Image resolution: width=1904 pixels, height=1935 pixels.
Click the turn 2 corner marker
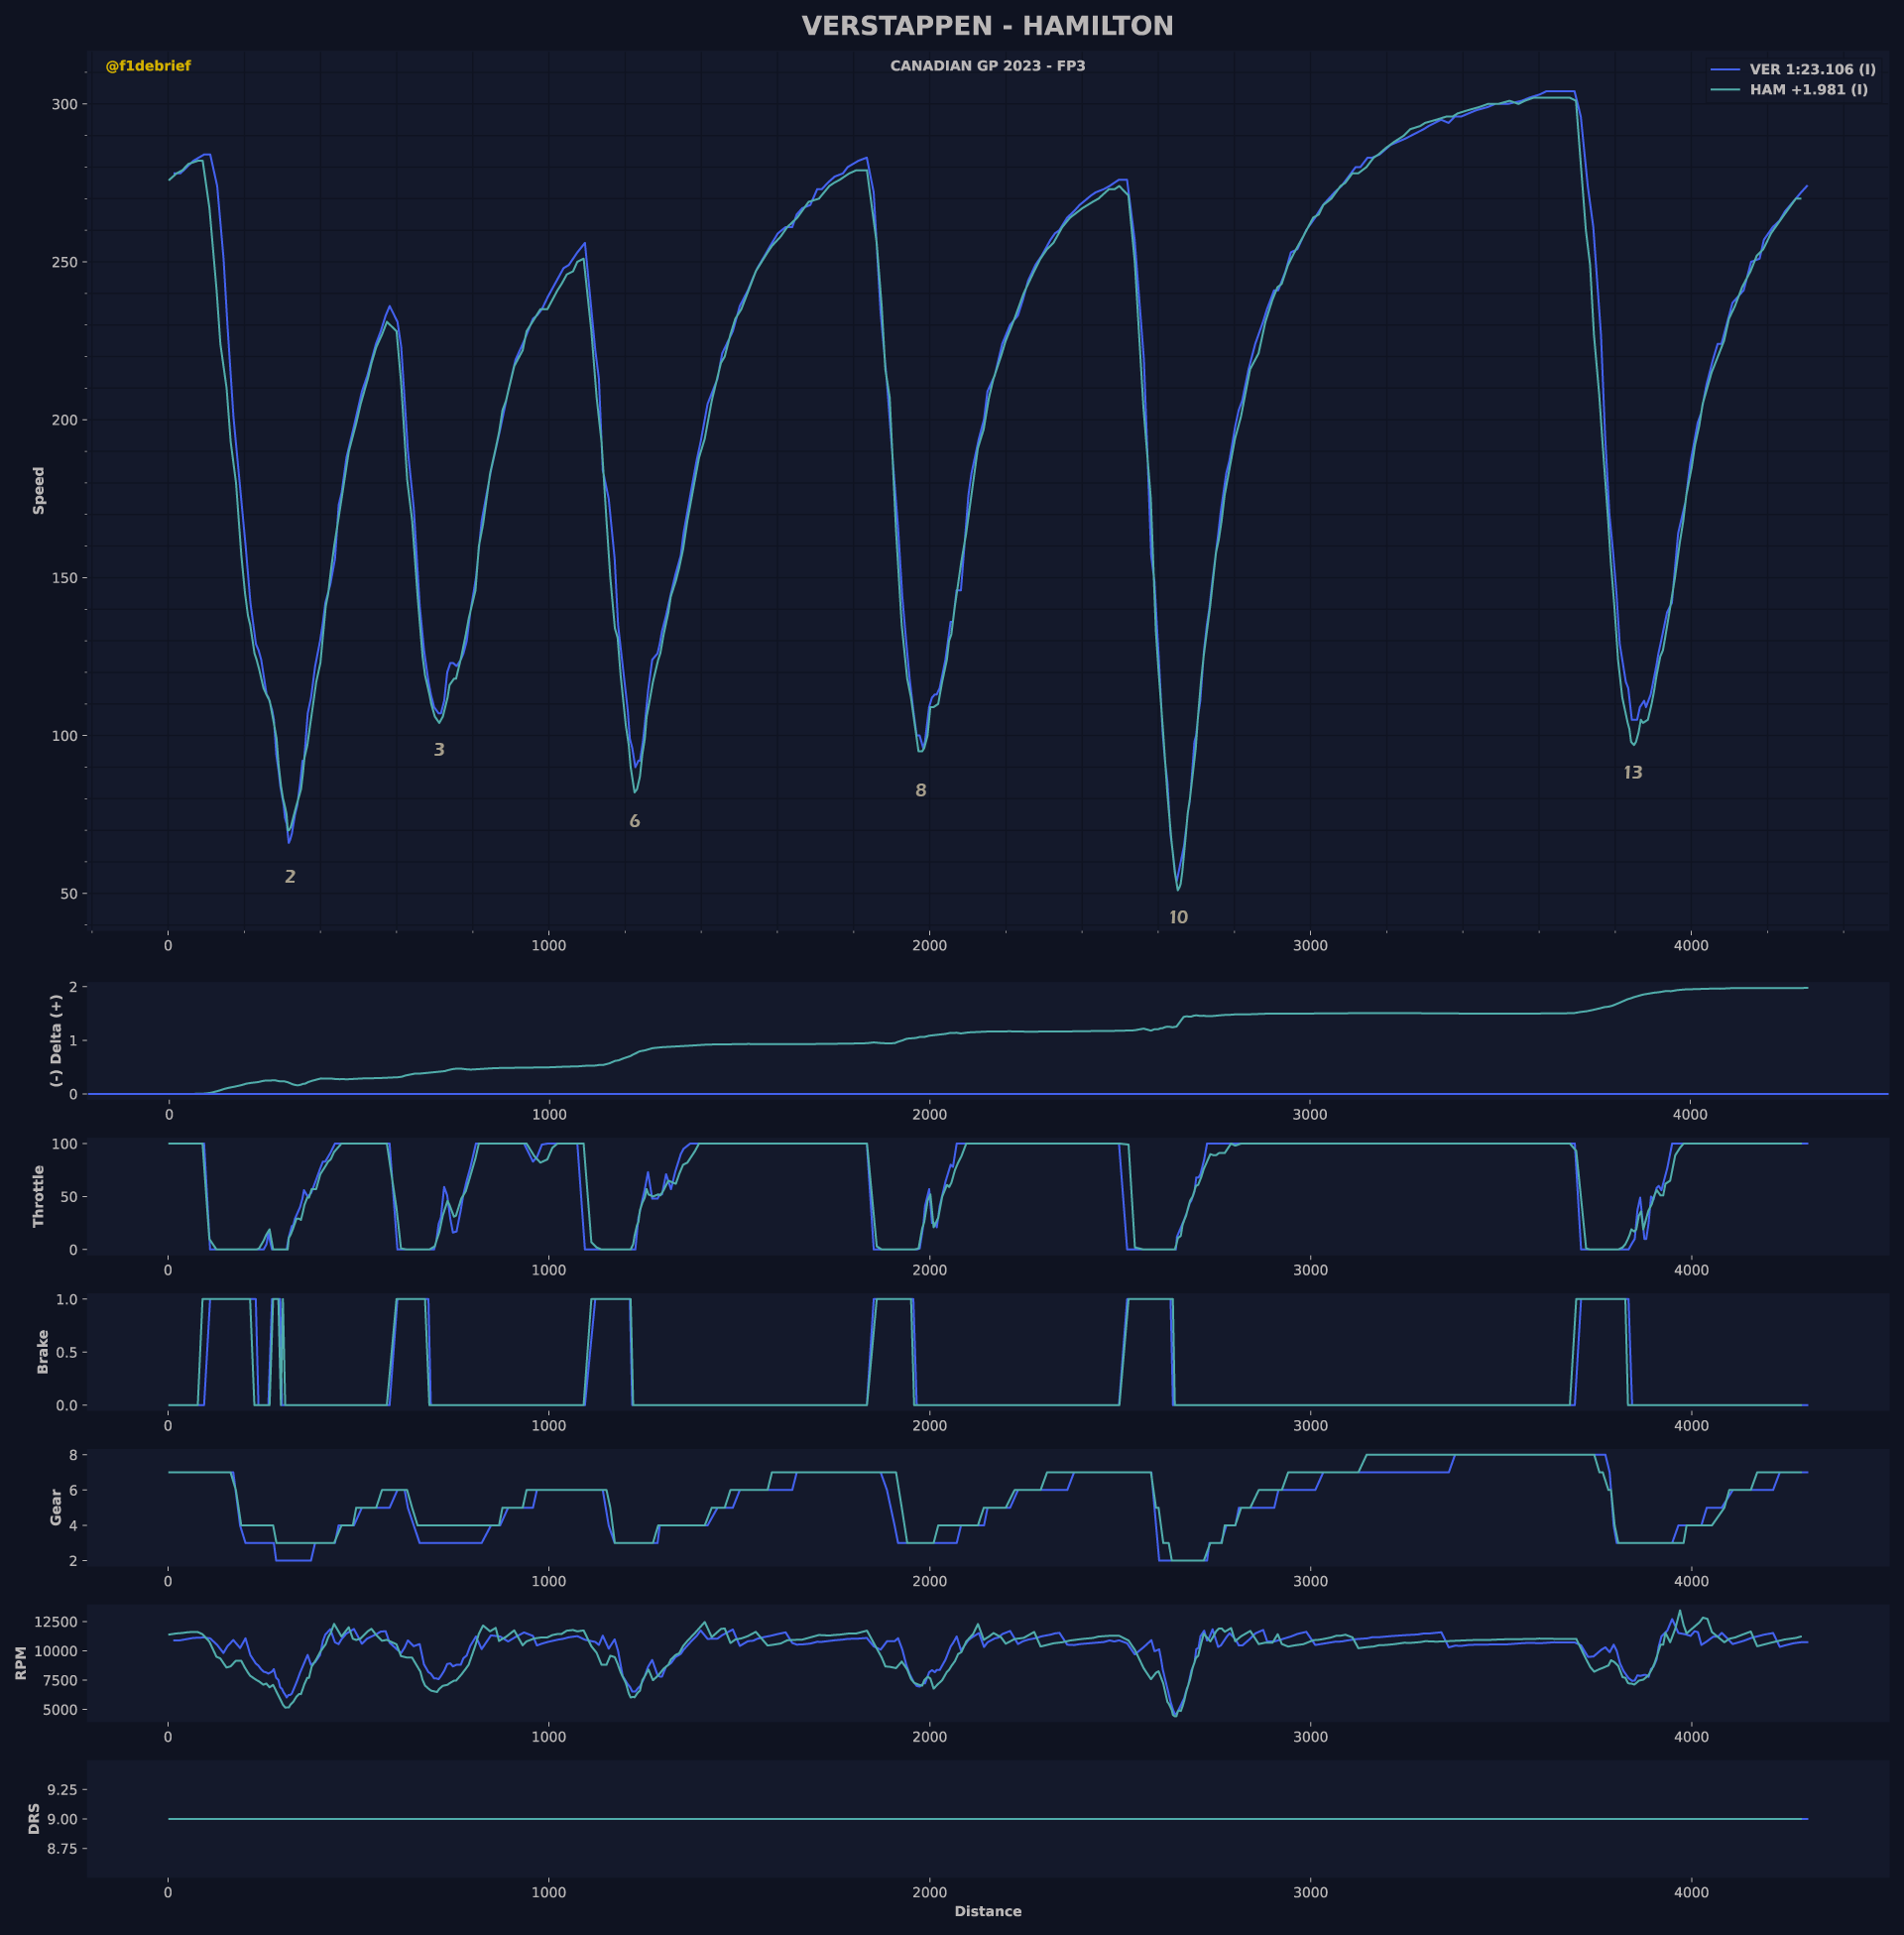click(x=290, y=877)
